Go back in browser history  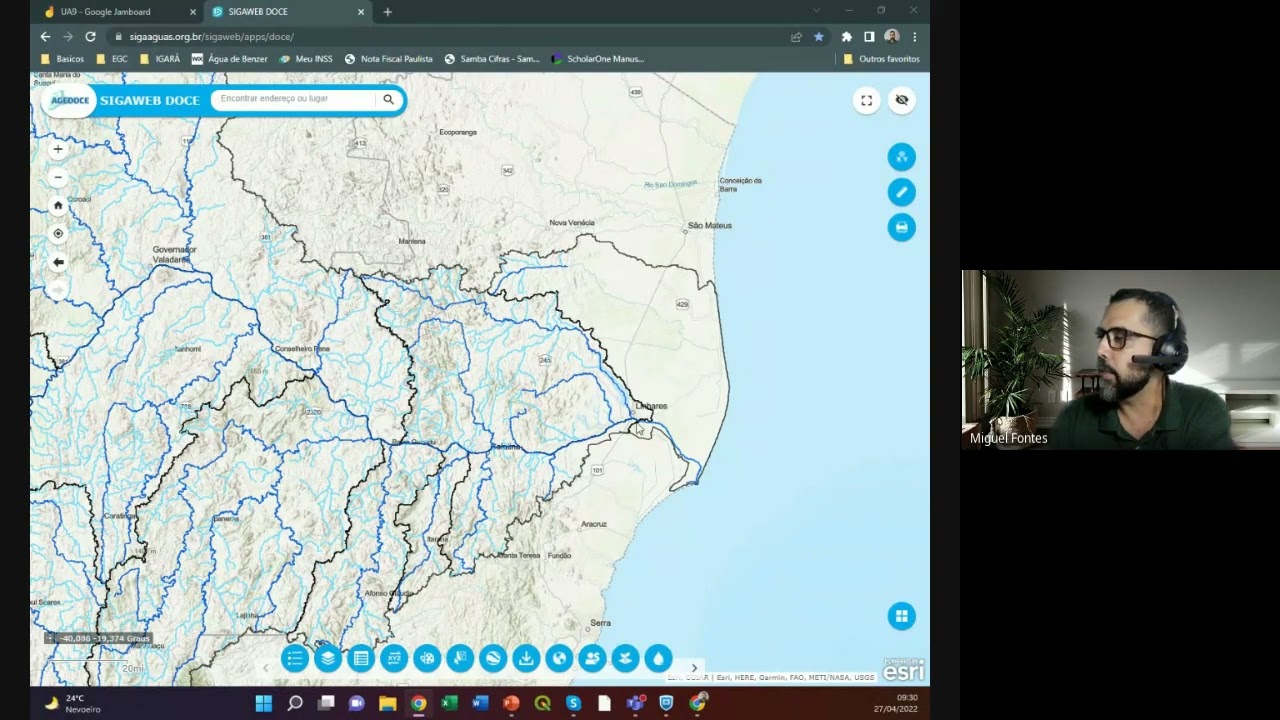pos(45,37)
